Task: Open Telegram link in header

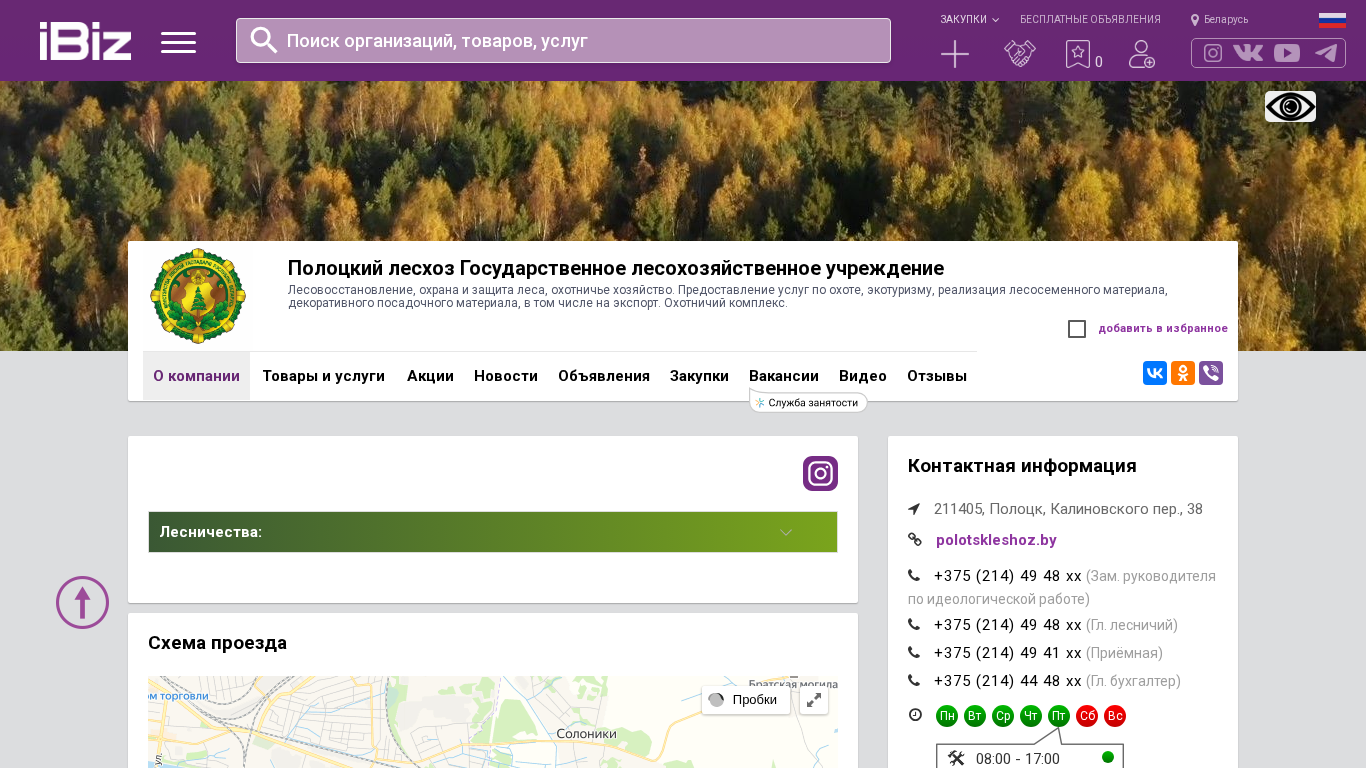Action: click(1326, 53)
